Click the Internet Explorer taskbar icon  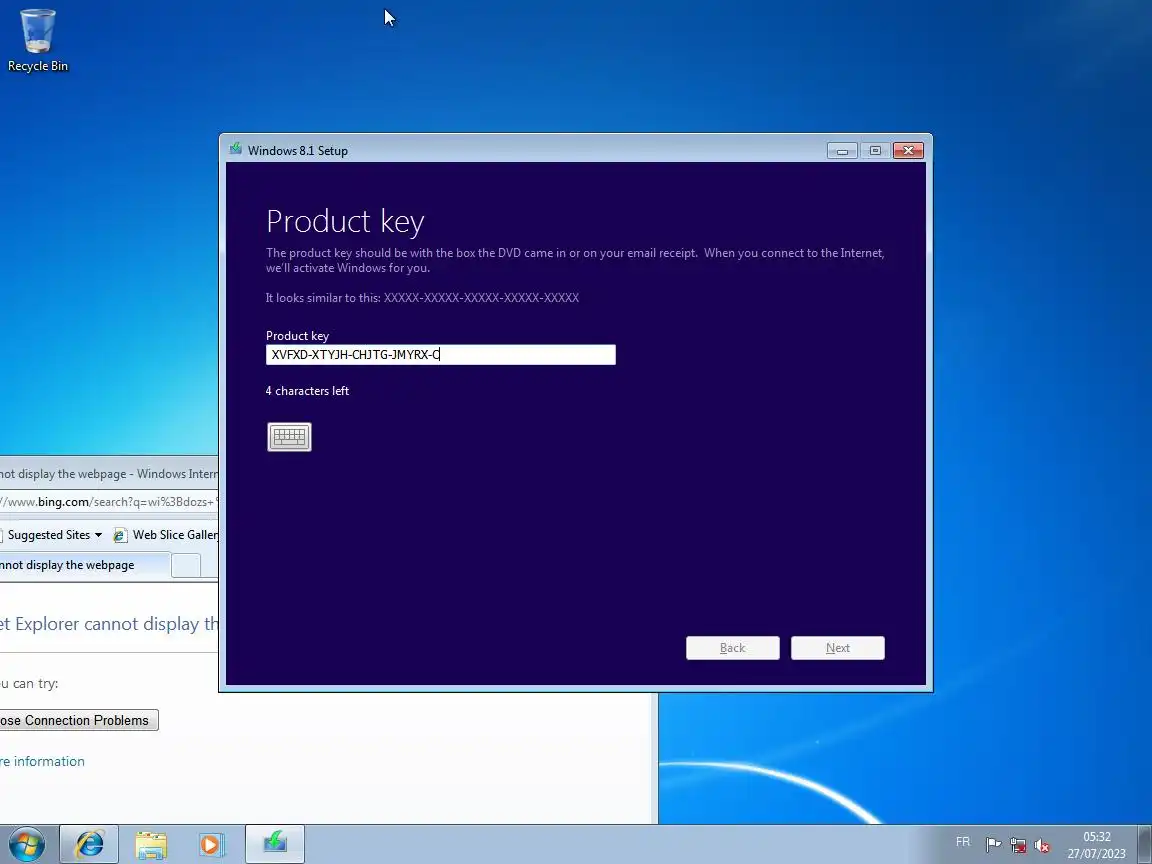click(89, 844)
